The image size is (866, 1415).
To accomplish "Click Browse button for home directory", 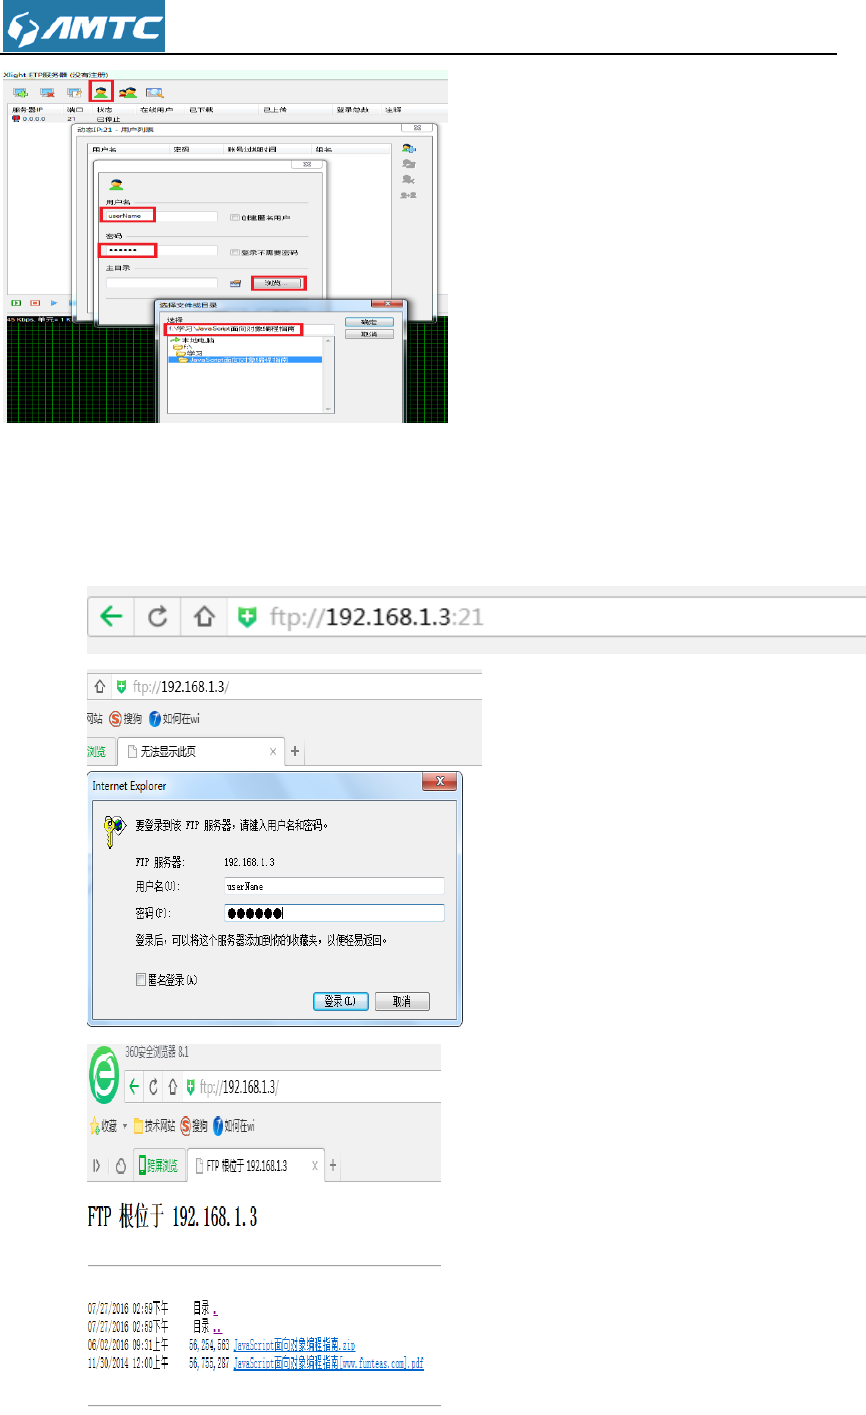I will [x=278, y=284].
